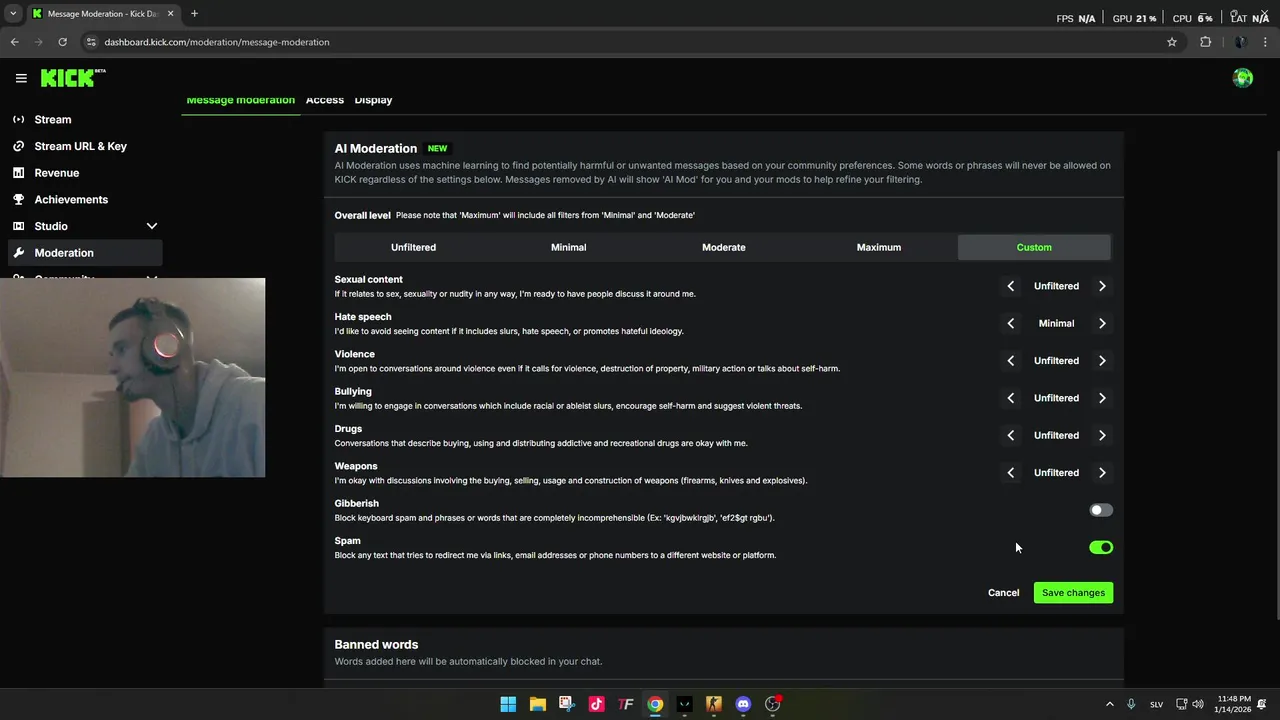
Task: Increase Sexual content filter level
Action: point(1102,286)
